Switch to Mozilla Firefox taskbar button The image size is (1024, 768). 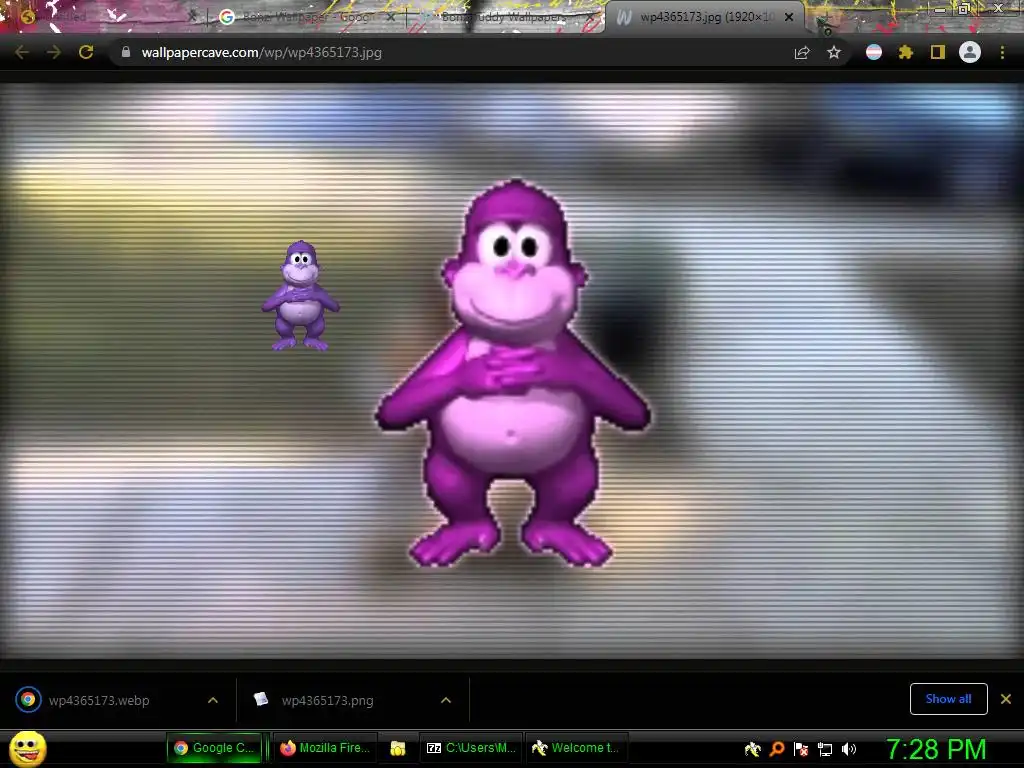[x=325, y=748]
